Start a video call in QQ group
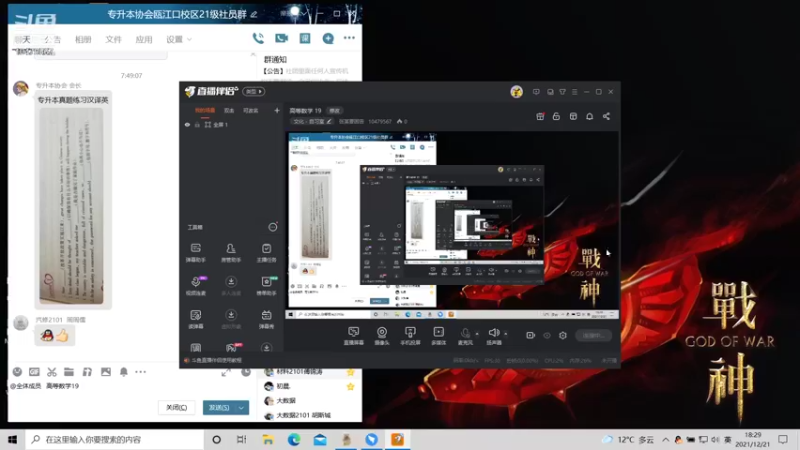The height and width of the screenshot is (450, 800). [x=282, y=38]
